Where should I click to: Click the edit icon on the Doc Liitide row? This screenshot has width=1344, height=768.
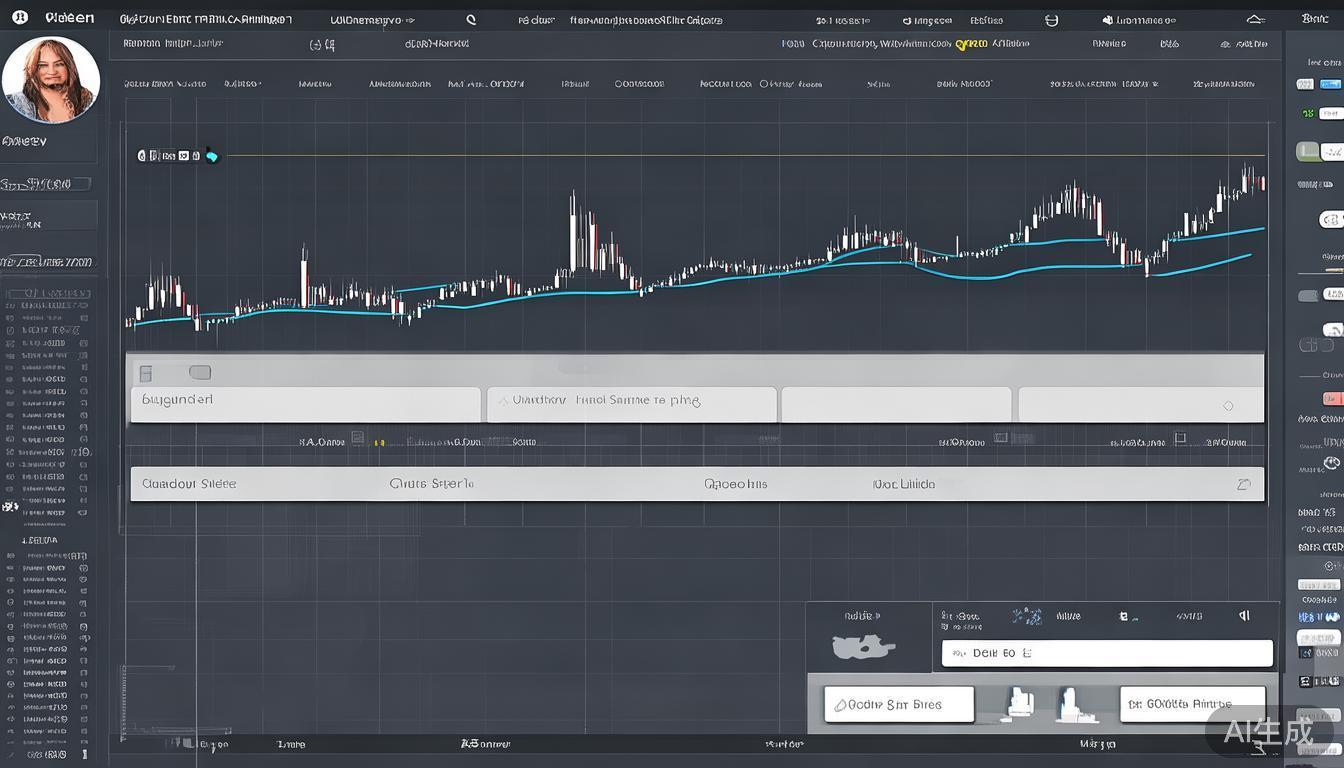click(1243, 484)
